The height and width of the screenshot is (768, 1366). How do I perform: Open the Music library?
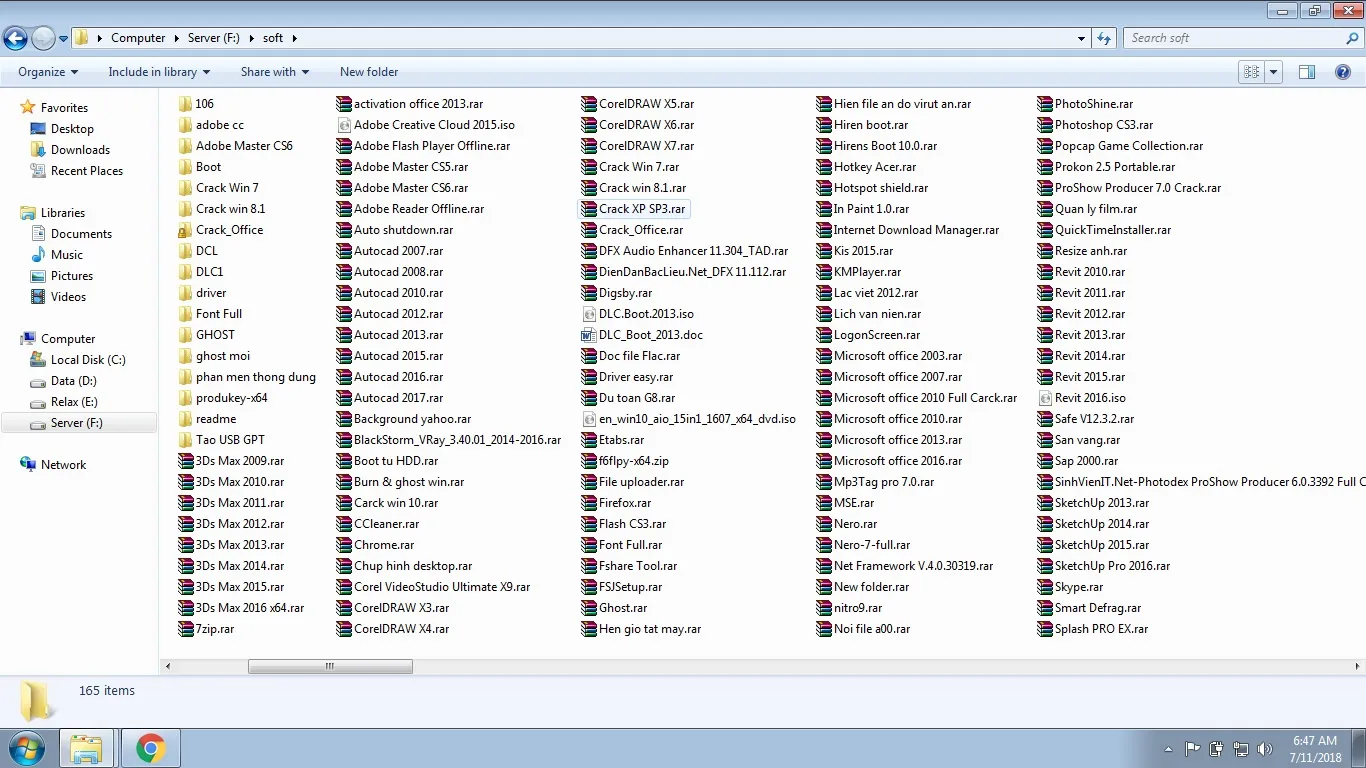click(x=67, y=255)
